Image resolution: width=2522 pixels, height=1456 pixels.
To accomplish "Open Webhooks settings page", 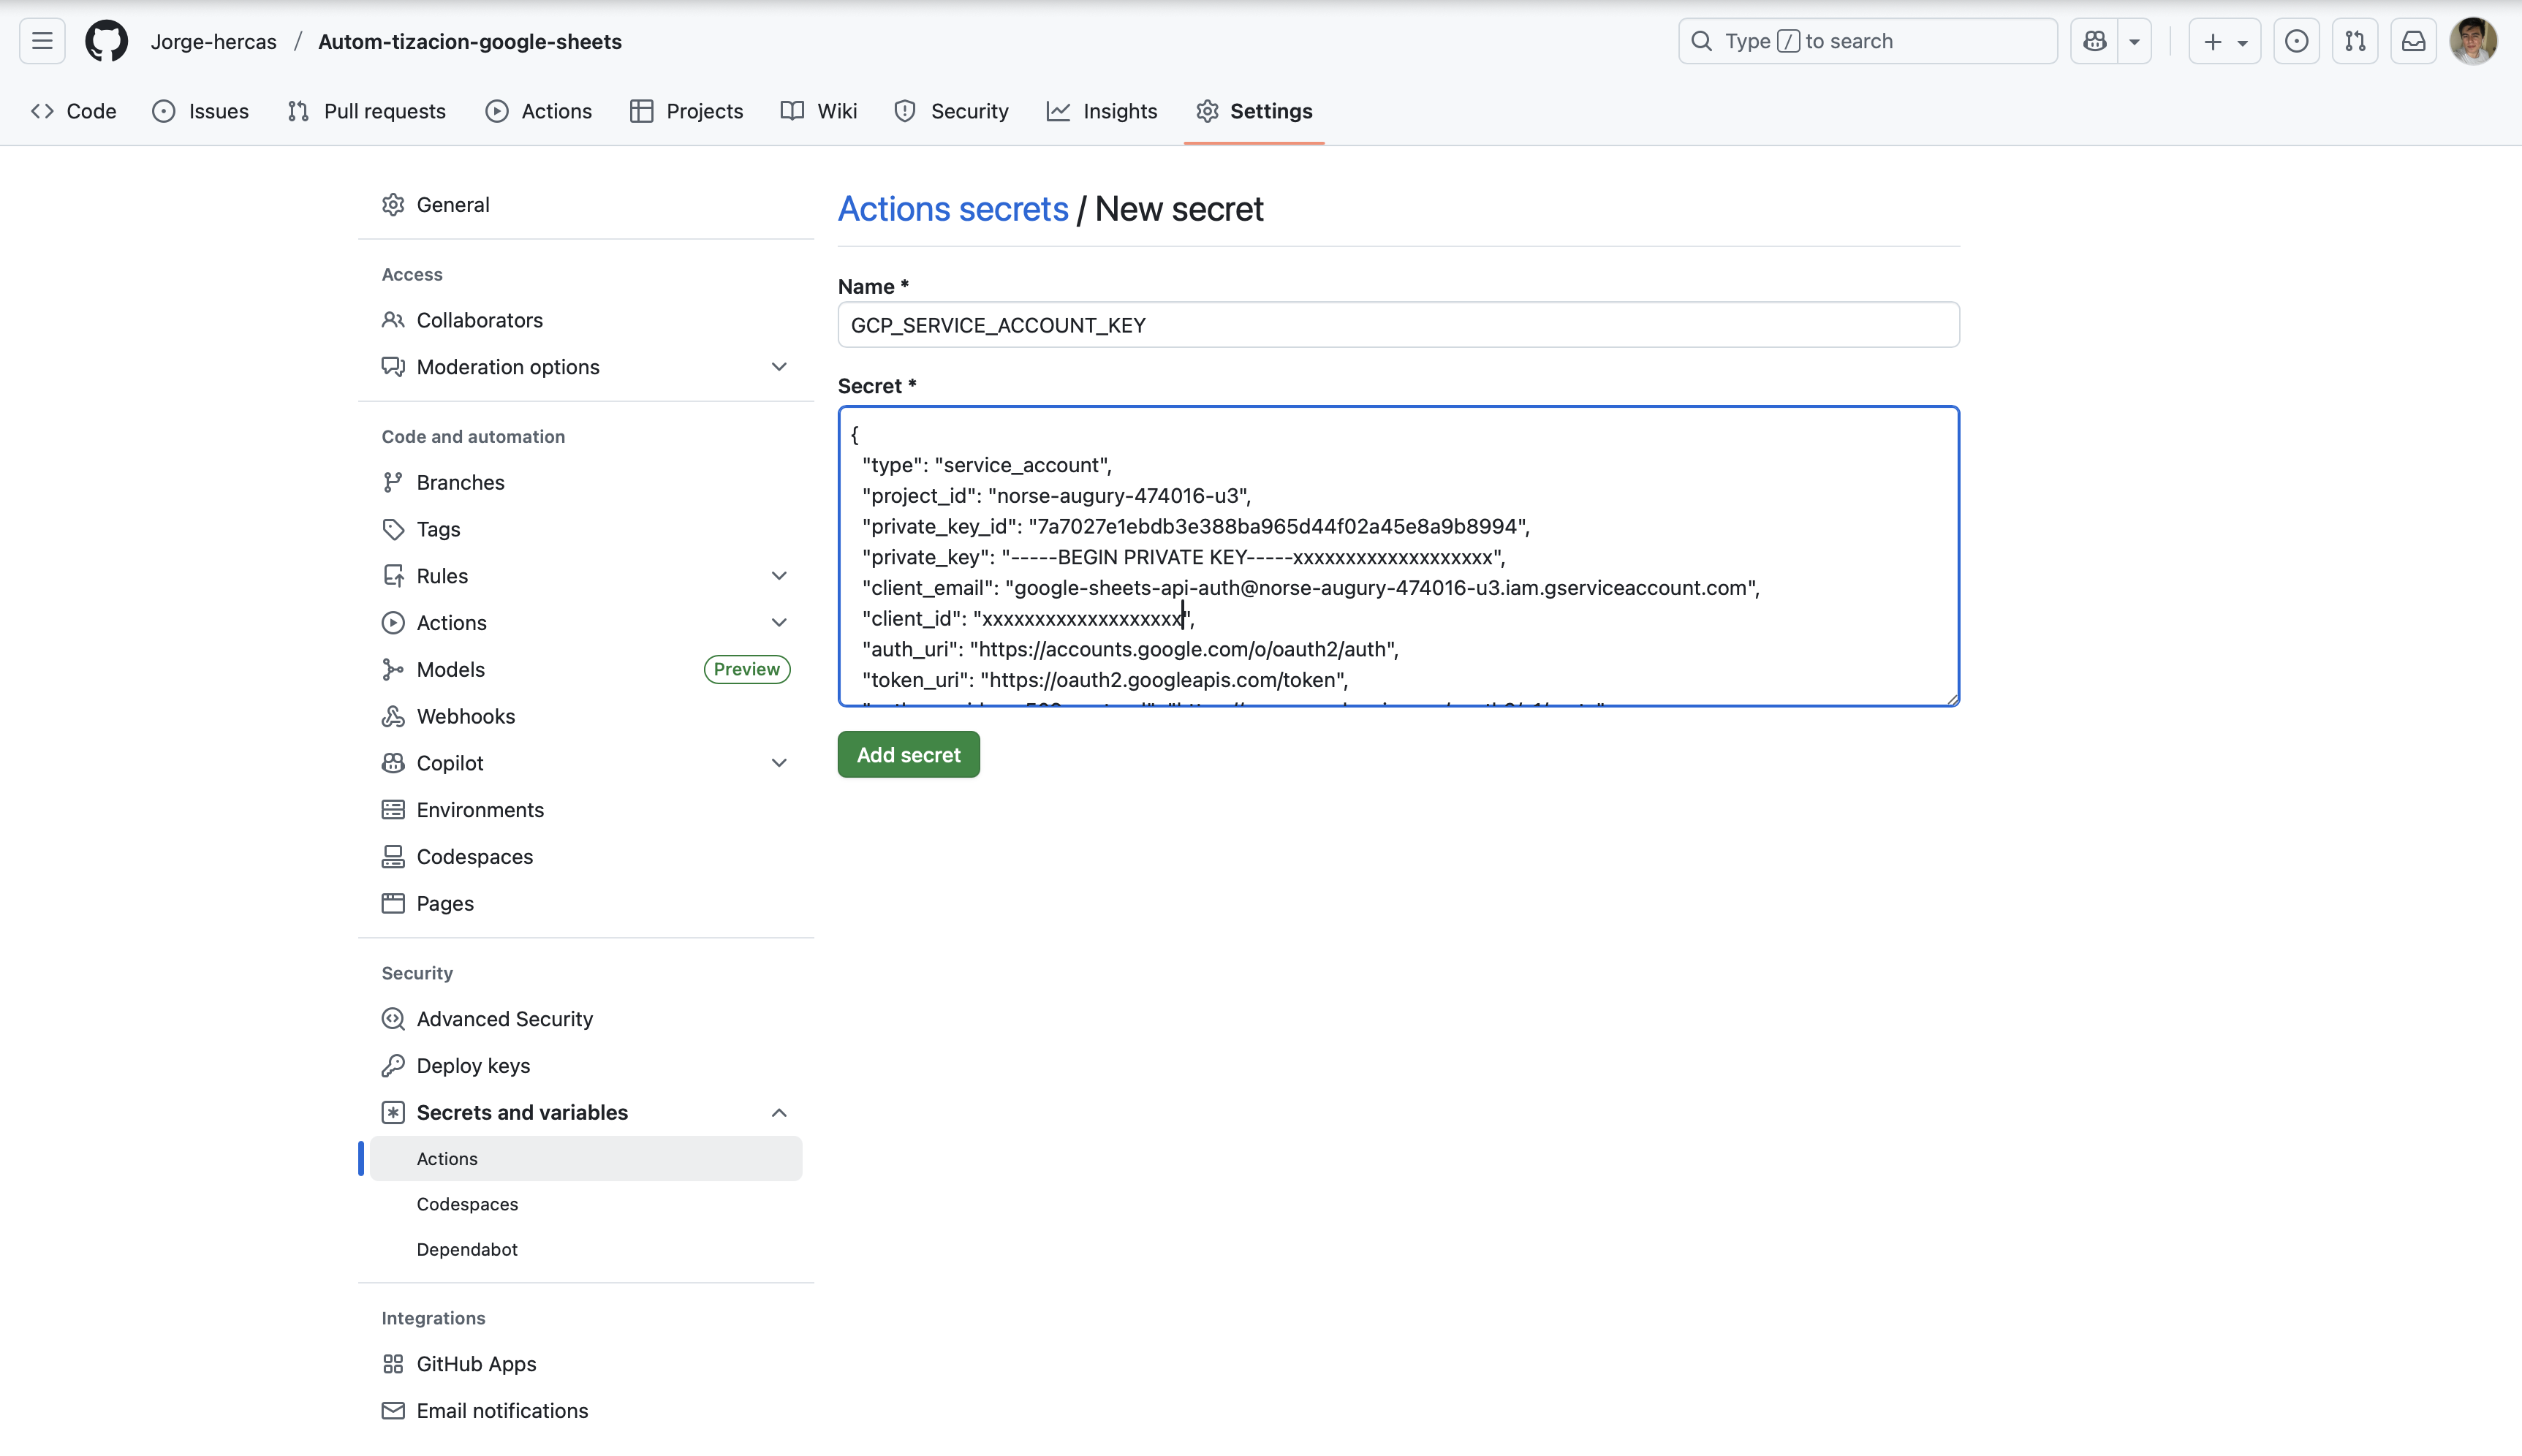I will coord(465,716).
